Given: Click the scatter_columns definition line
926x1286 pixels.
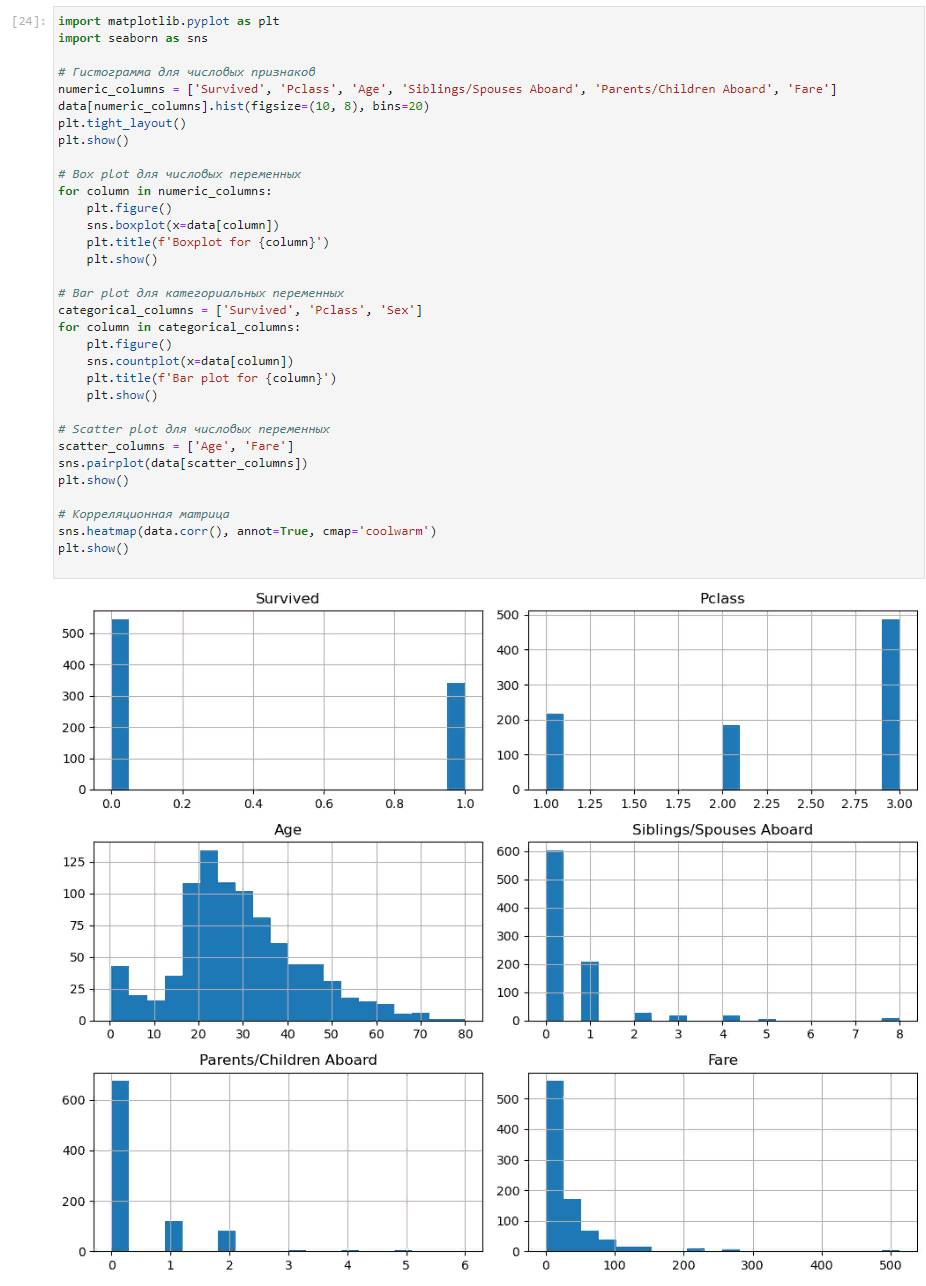Looking at the screenshot, I should (x=175, y=446).
